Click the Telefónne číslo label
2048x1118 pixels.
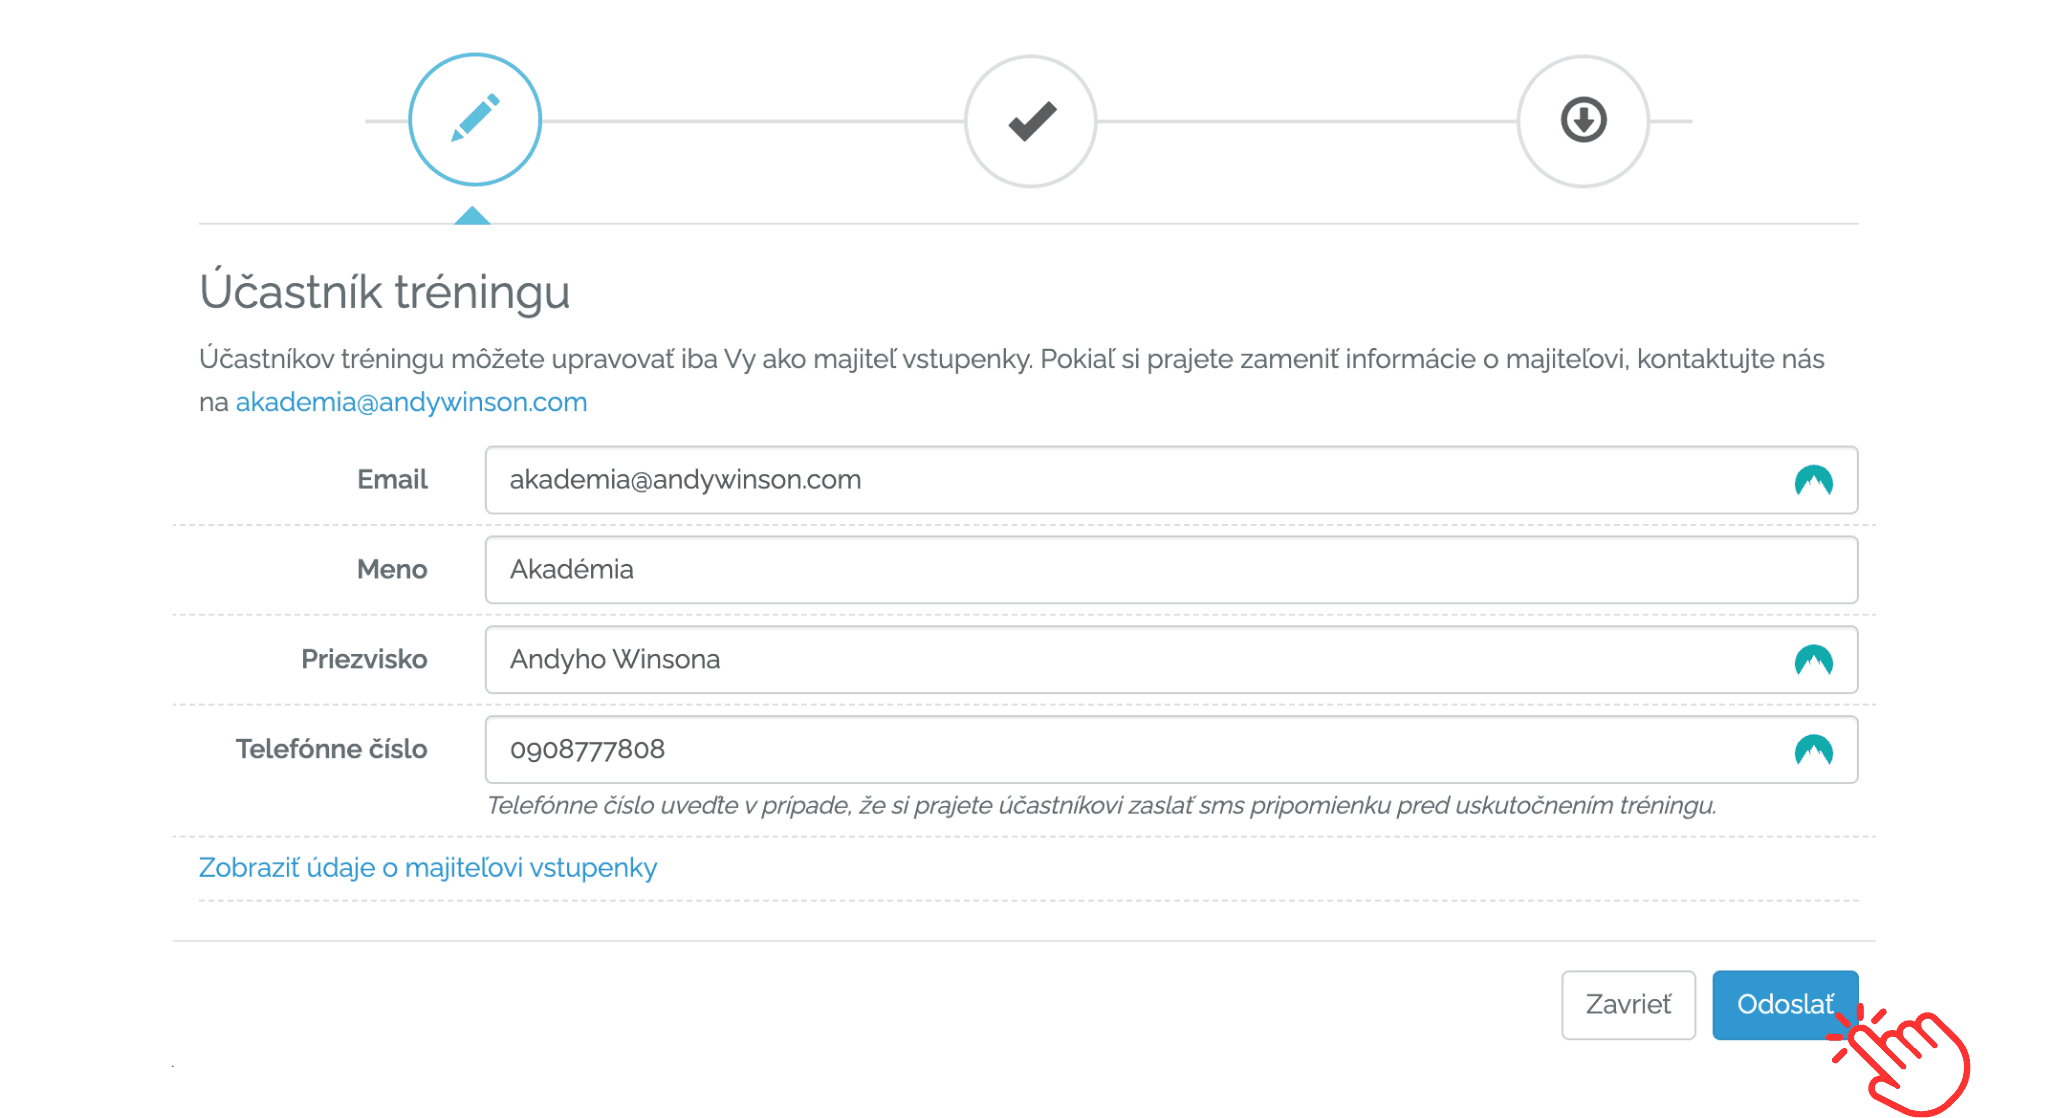pos(331,750)
